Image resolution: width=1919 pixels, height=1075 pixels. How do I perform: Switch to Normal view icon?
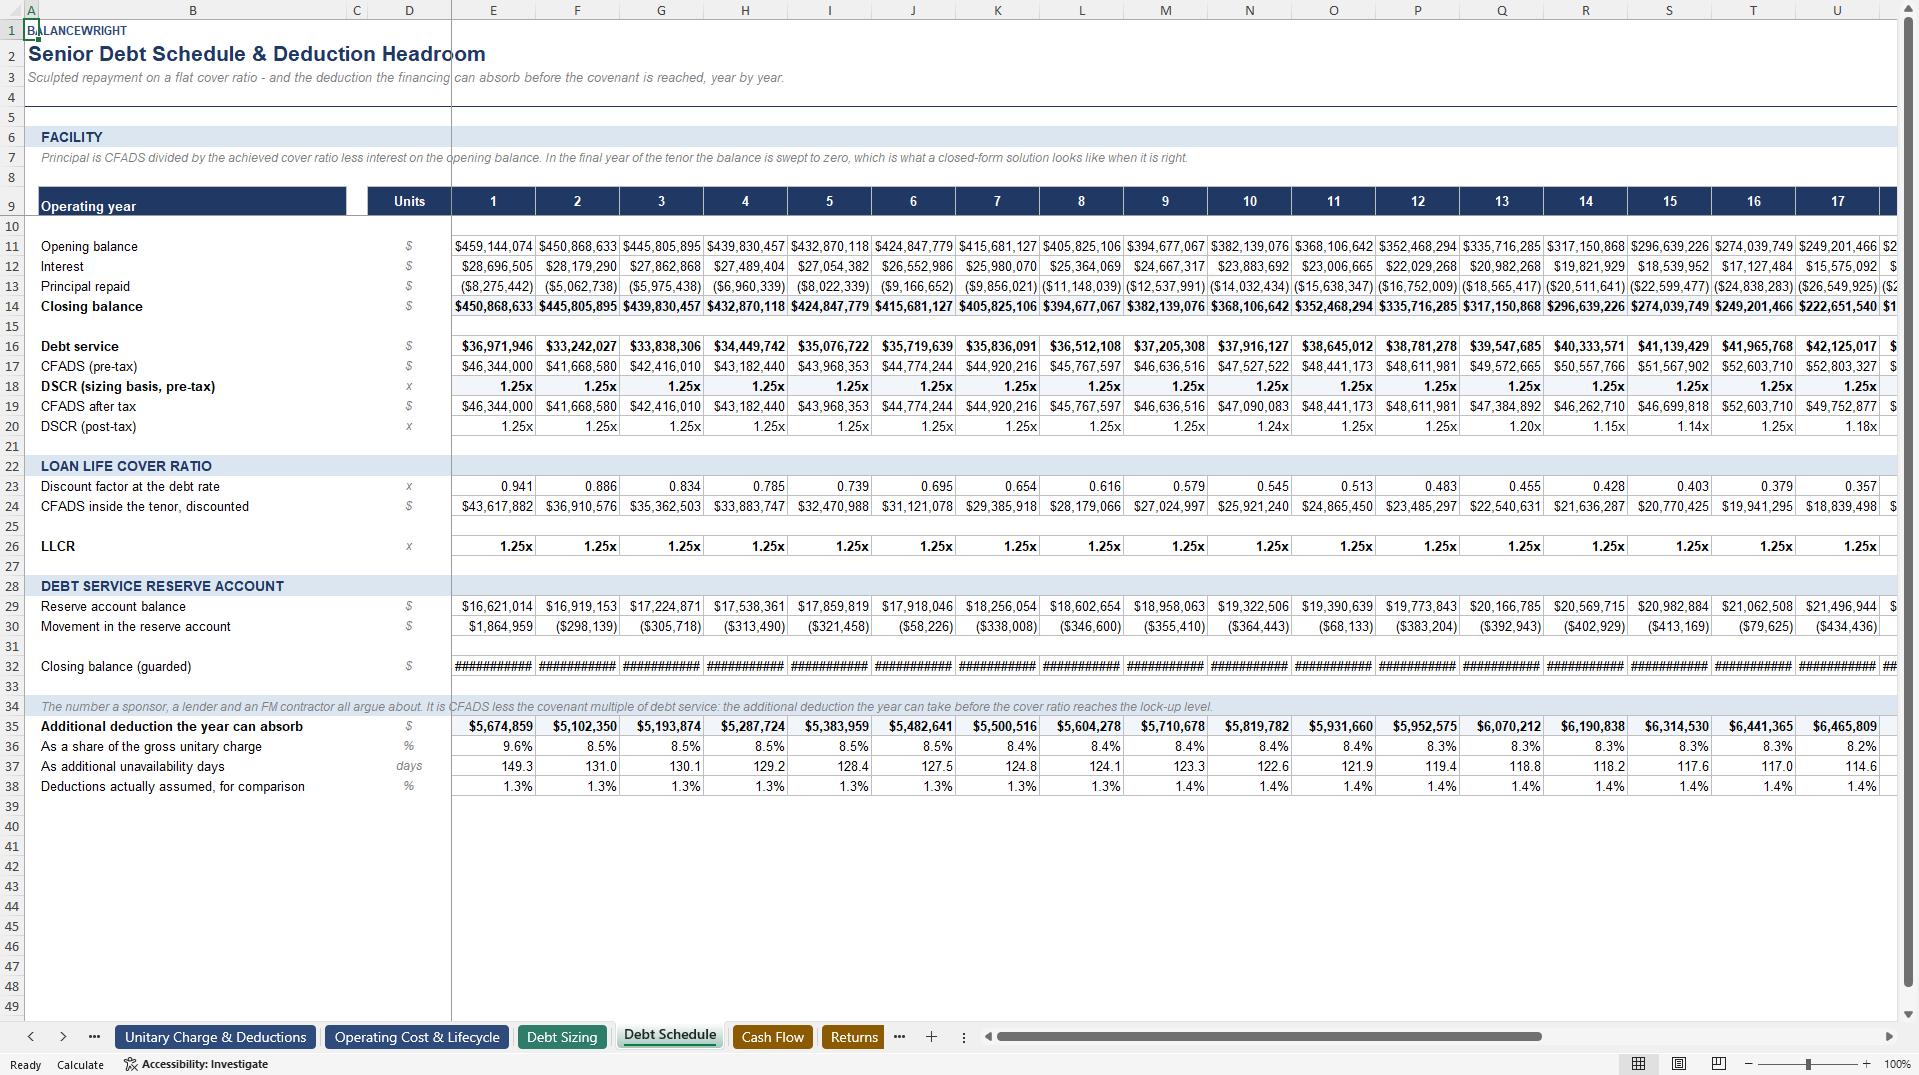[x=1638, y=1064]
